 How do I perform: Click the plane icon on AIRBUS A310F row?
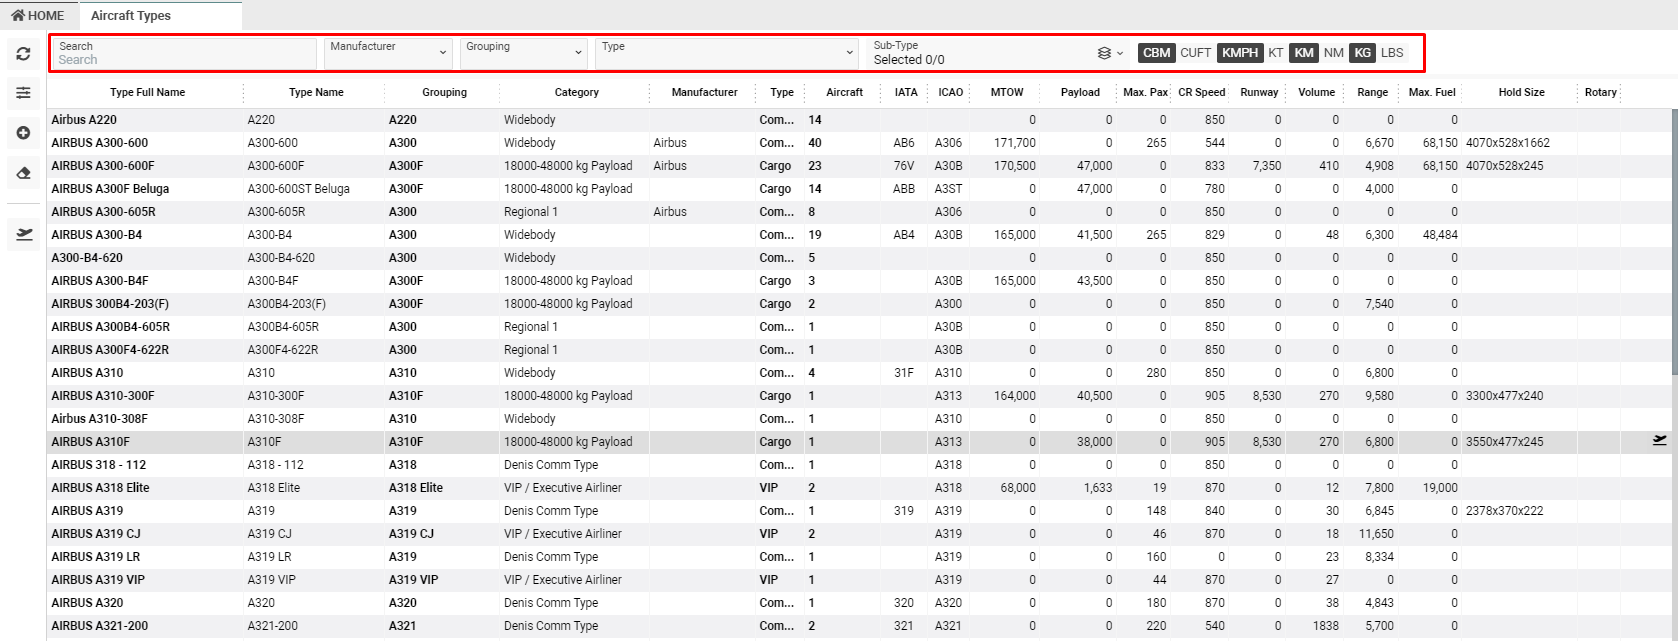click(1659, 440)
